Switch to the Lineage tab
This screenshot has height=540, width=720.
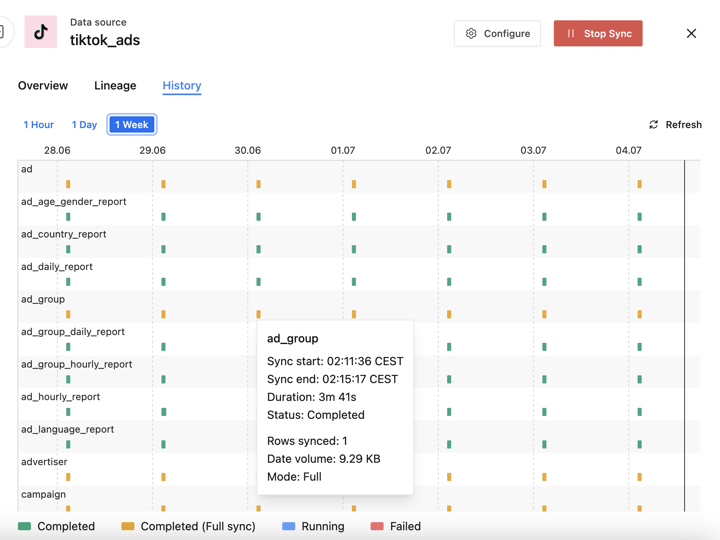pyautogui.click(x=115, y=86)
